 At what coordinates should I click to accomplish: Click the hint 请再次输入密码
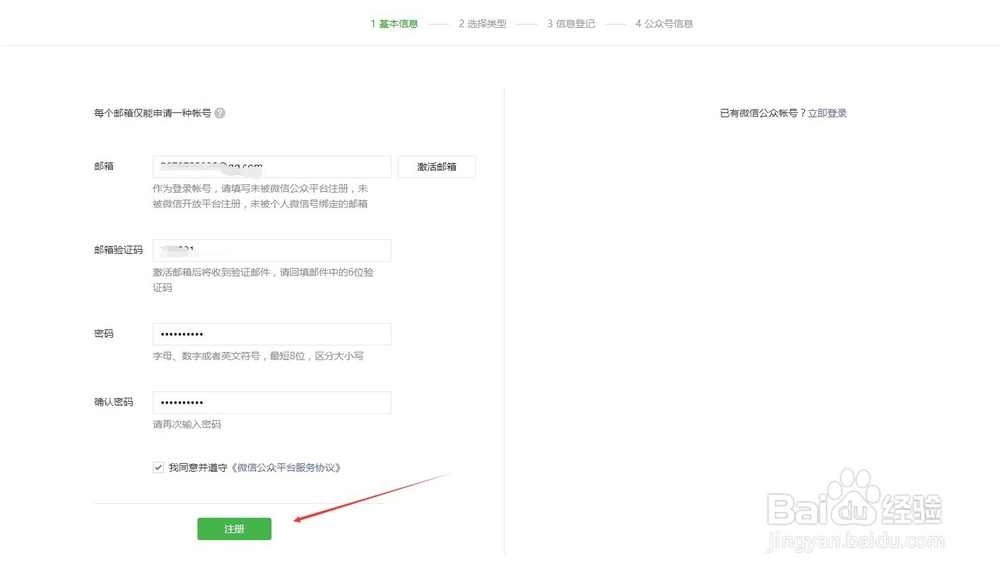pyautogui.click(x=187, y=424)
